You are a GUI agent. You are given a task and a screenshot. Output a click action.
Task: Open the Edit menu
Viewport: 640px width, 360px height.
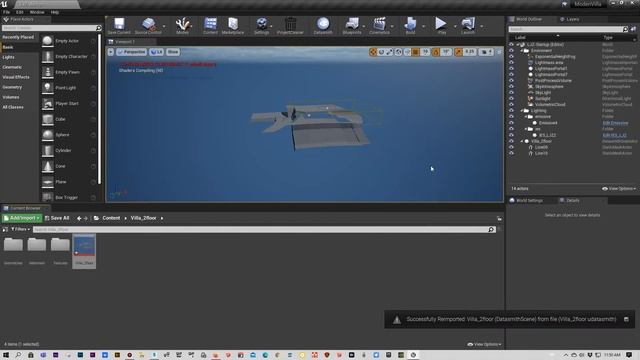point(19,12)
